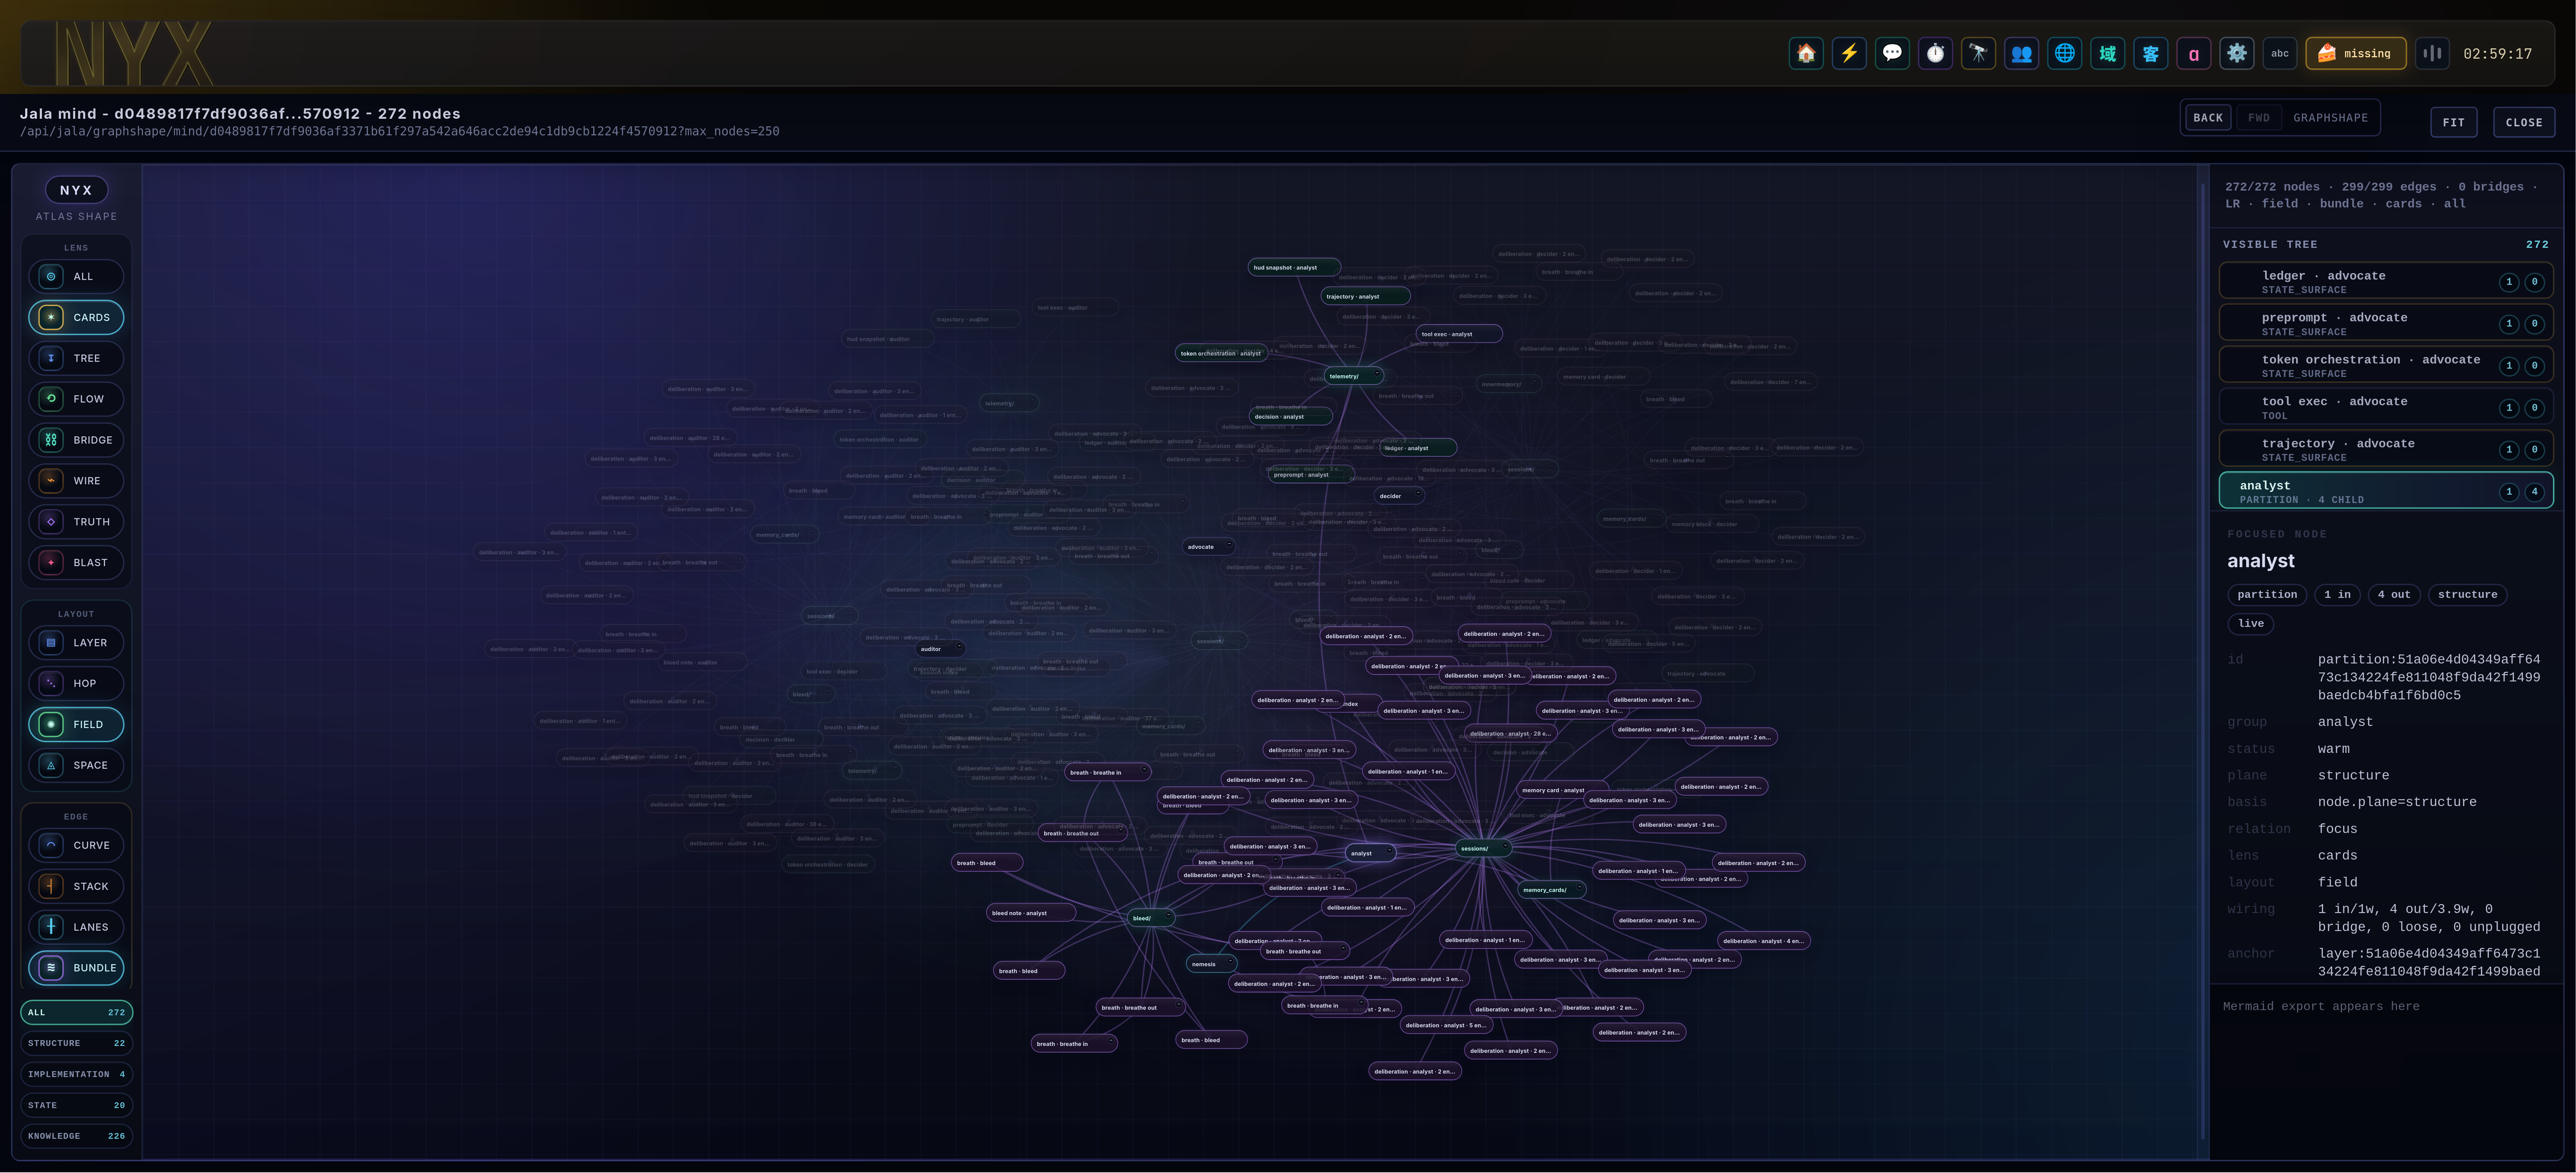Image resolution: width=2576 pixels, height=1173 pixels.
Task: Click the NYX atlas shape badge
Action: pos(76,190)
